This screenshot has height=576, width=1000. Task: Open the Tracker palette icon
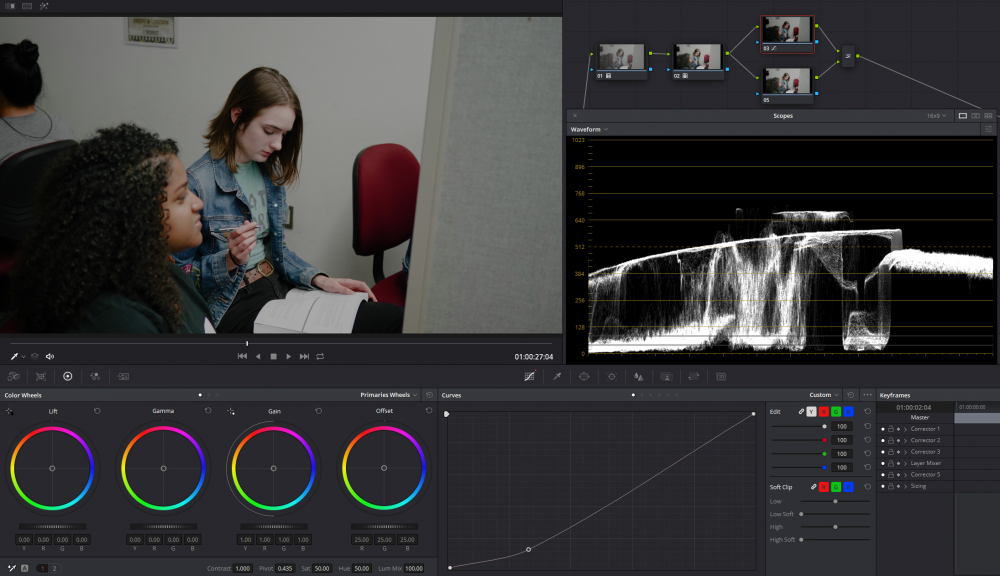click(611, 377)
